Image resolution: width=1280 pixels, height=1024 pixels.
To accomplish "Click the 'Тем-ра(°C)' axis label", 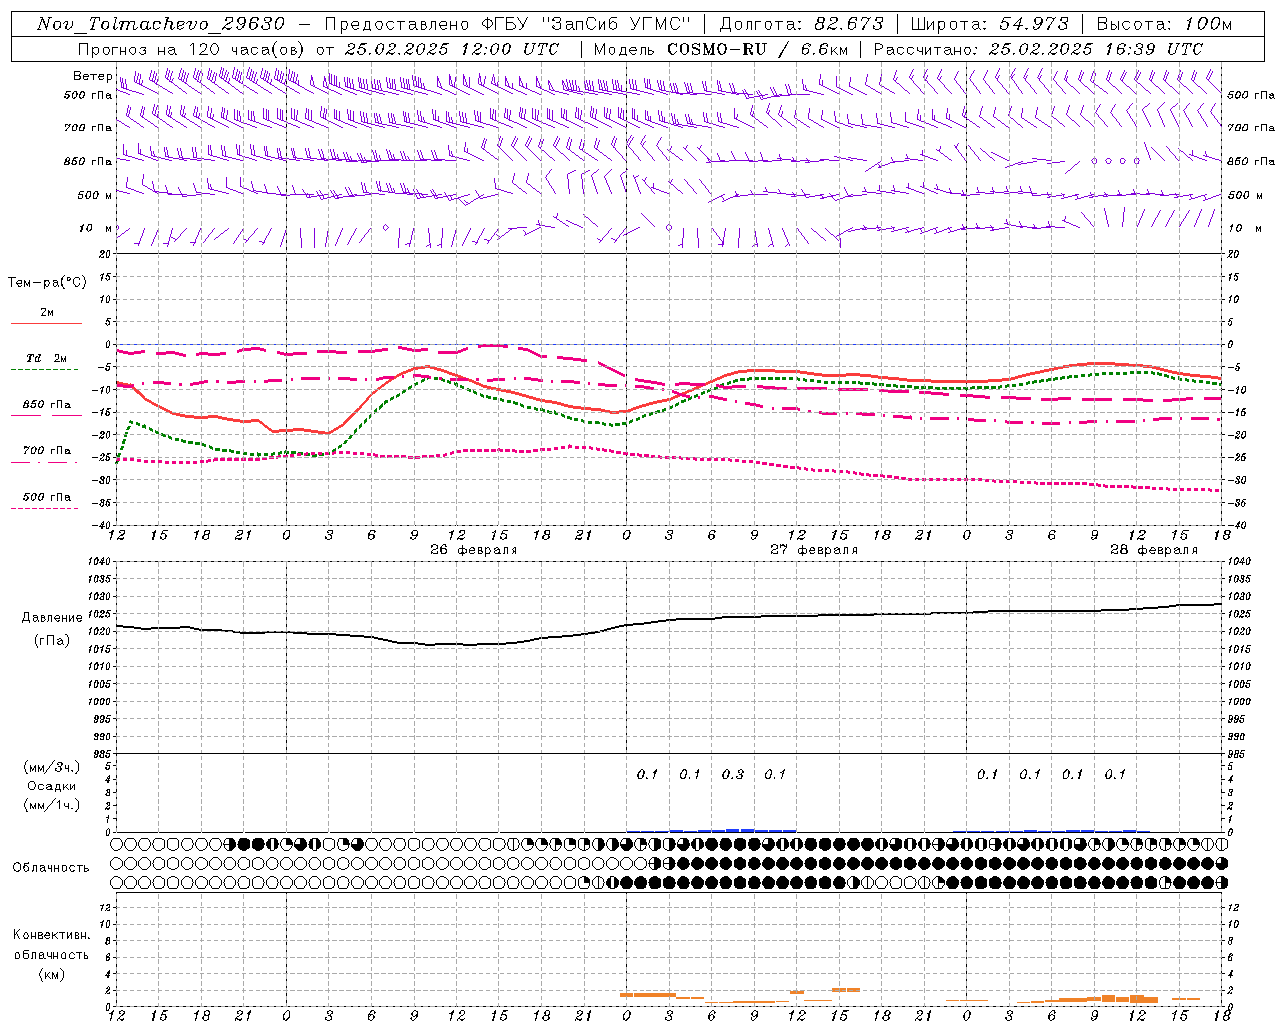I will pos(47,283).
